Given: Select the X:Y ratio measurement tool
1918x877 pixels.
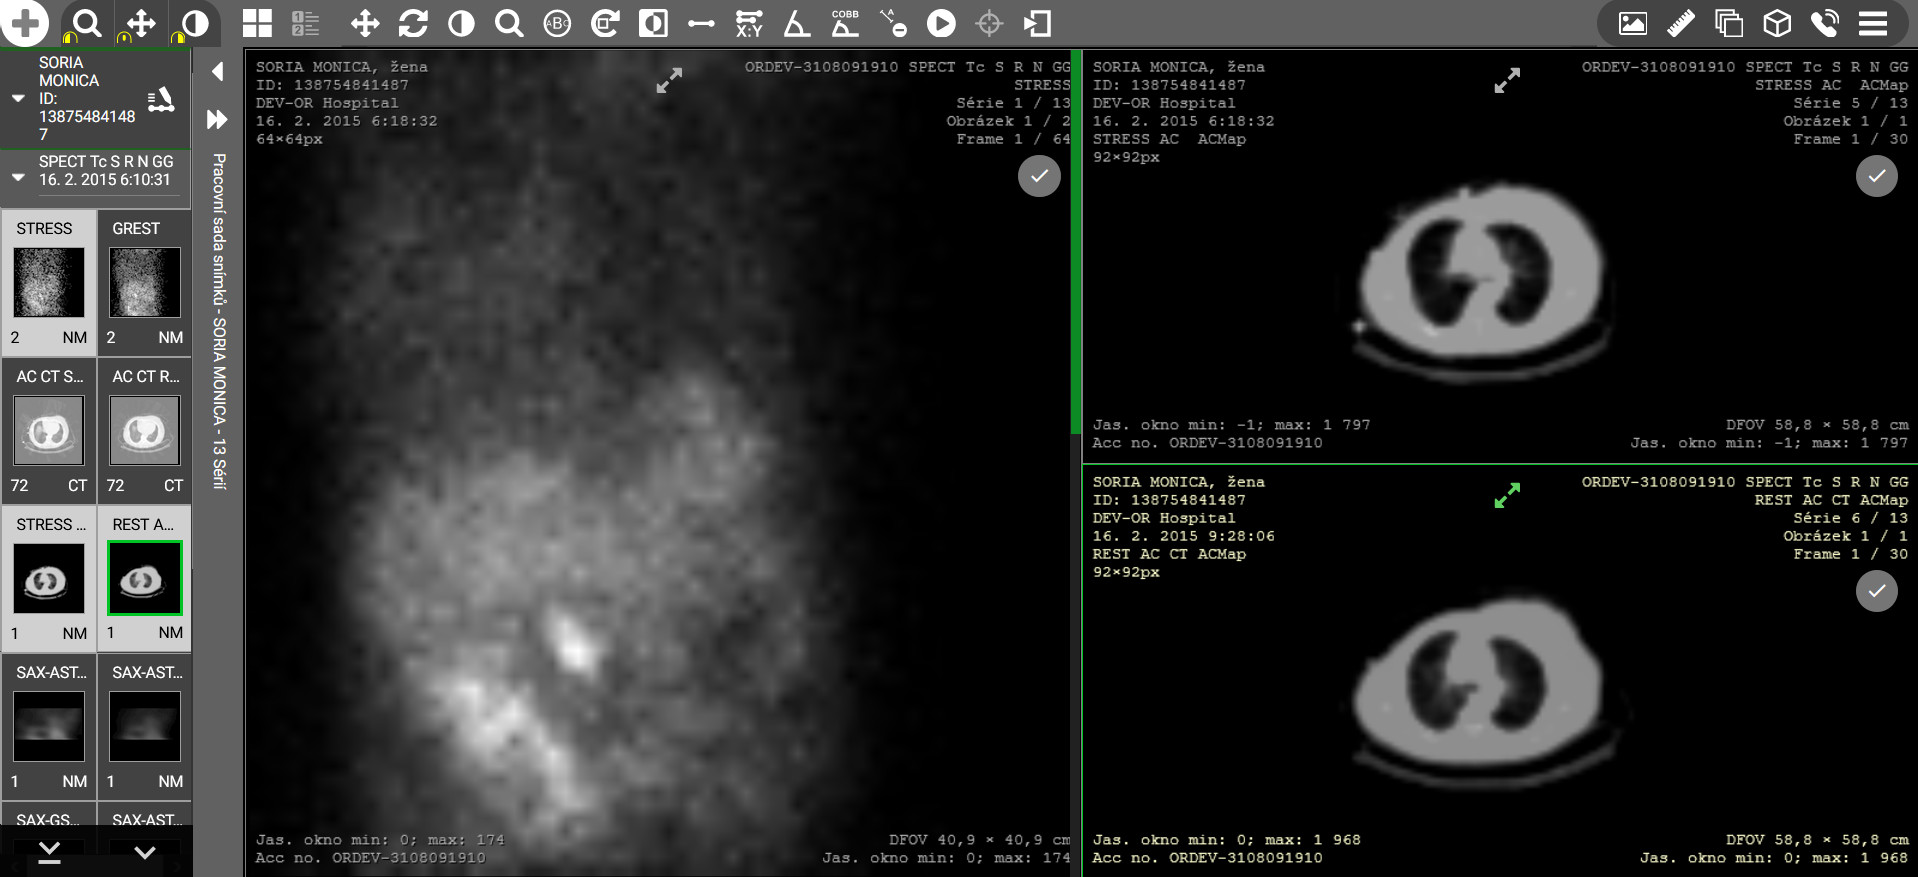Looking at the screenshot, I should [749, 23].
